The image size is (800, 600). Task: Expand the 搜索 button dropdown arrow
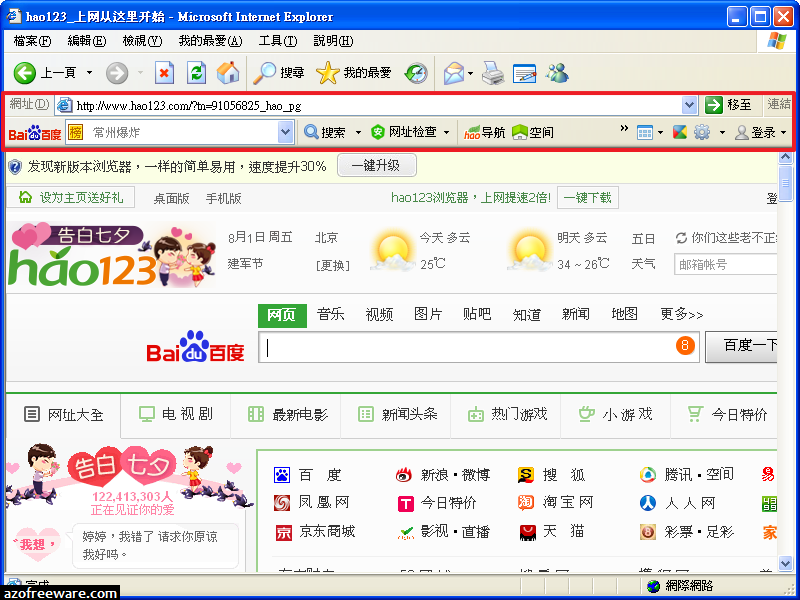(358, 133)
